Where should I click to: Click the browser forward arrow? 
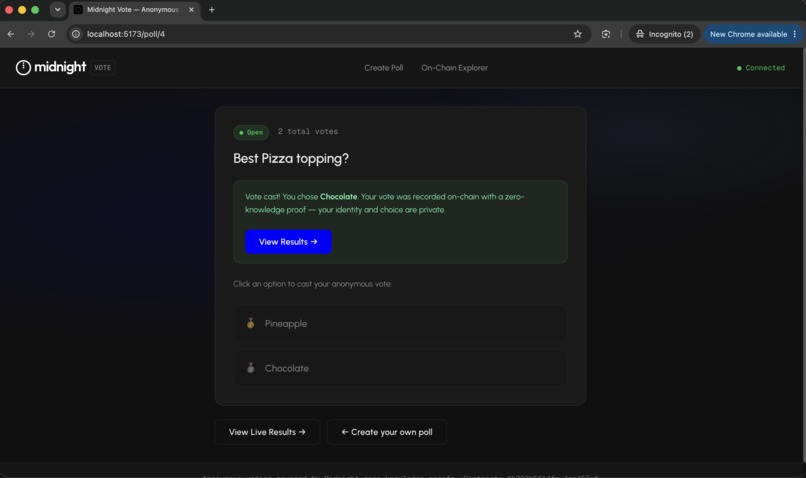click(31, 34)
